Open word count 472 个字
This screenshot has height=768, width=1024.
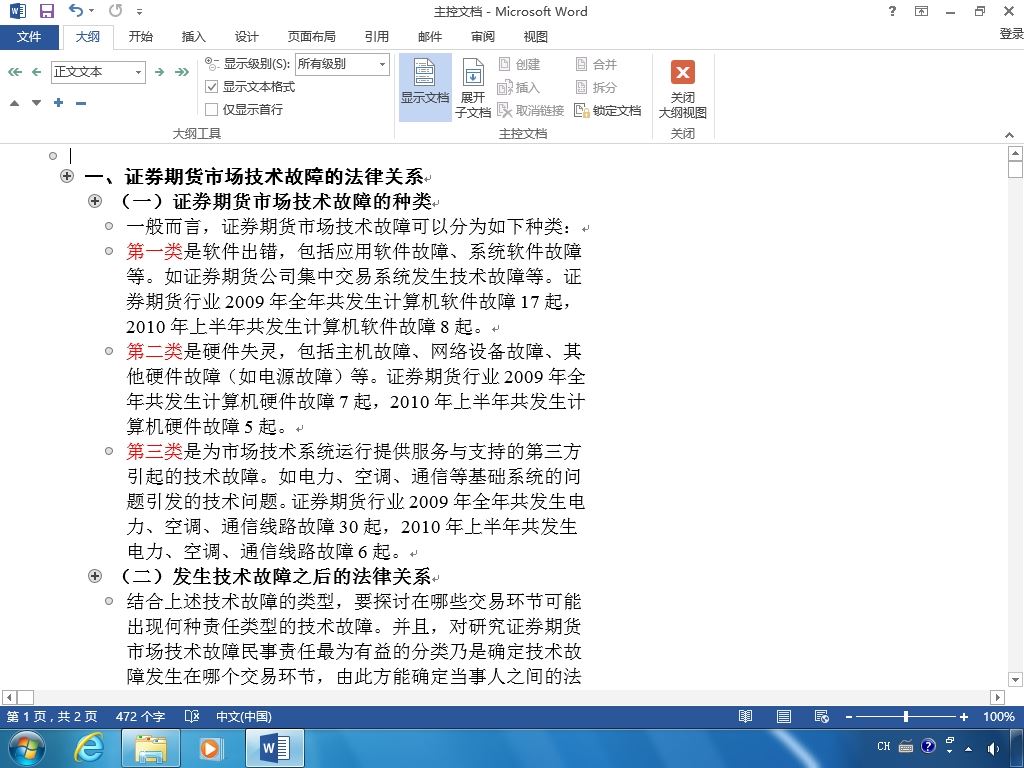pyautogui.click(x=140, y=716)
